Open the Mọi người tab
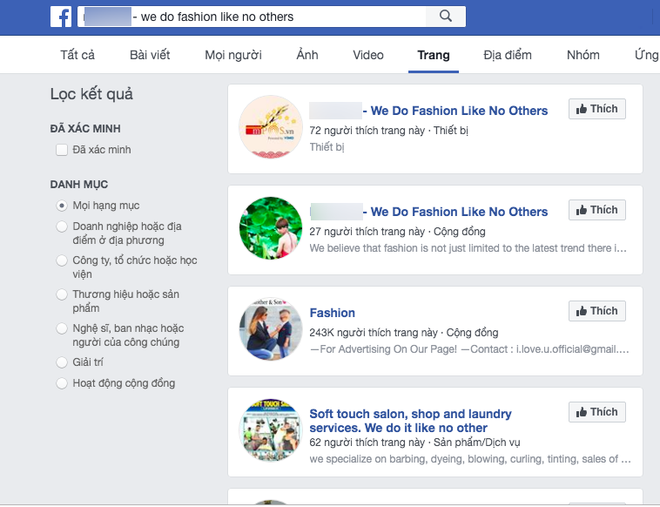Image resolution: width=660 pixels, height=507 pixels. click(x=233, y=55)
